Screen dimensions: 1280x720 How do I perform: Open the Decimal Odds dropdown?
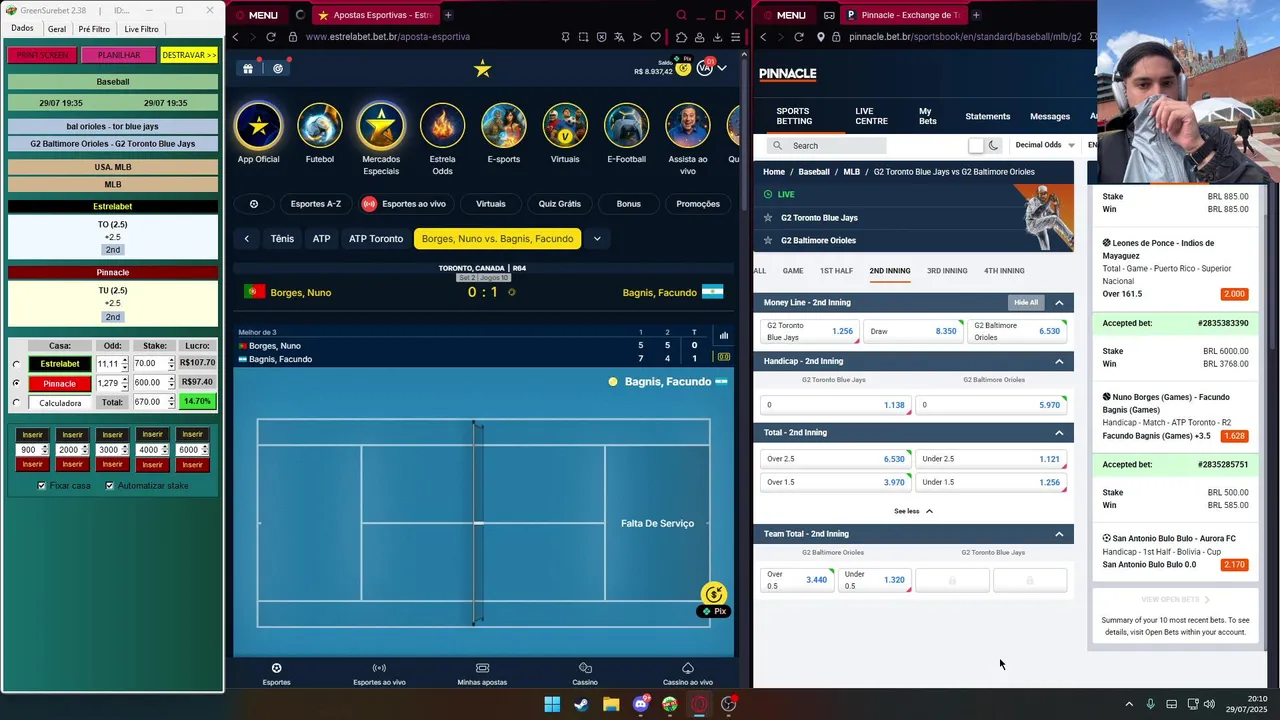point(1044,145)
